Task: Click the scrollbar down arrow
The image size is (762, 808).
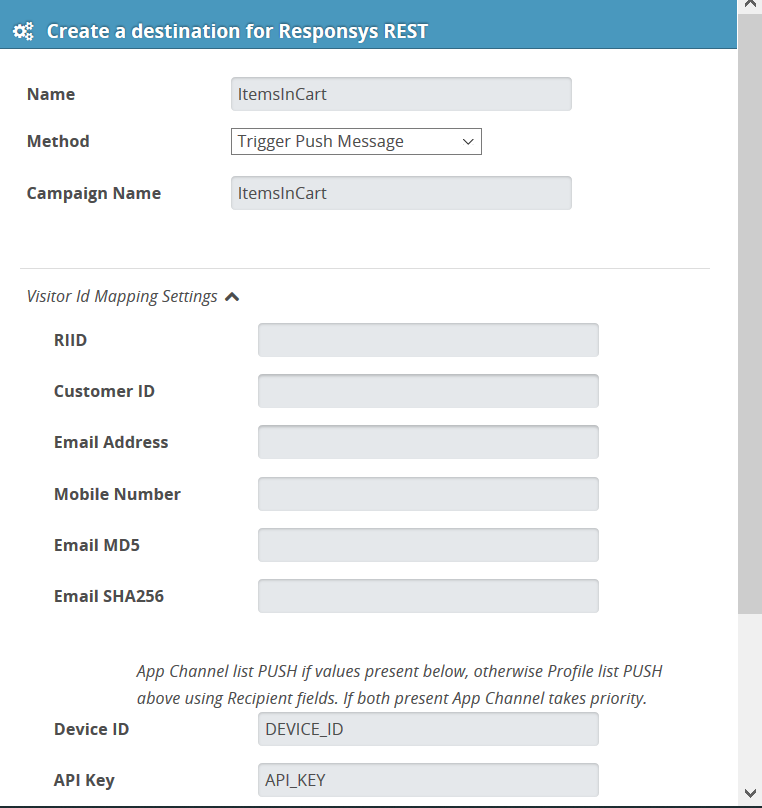Action: click(750, 793)
